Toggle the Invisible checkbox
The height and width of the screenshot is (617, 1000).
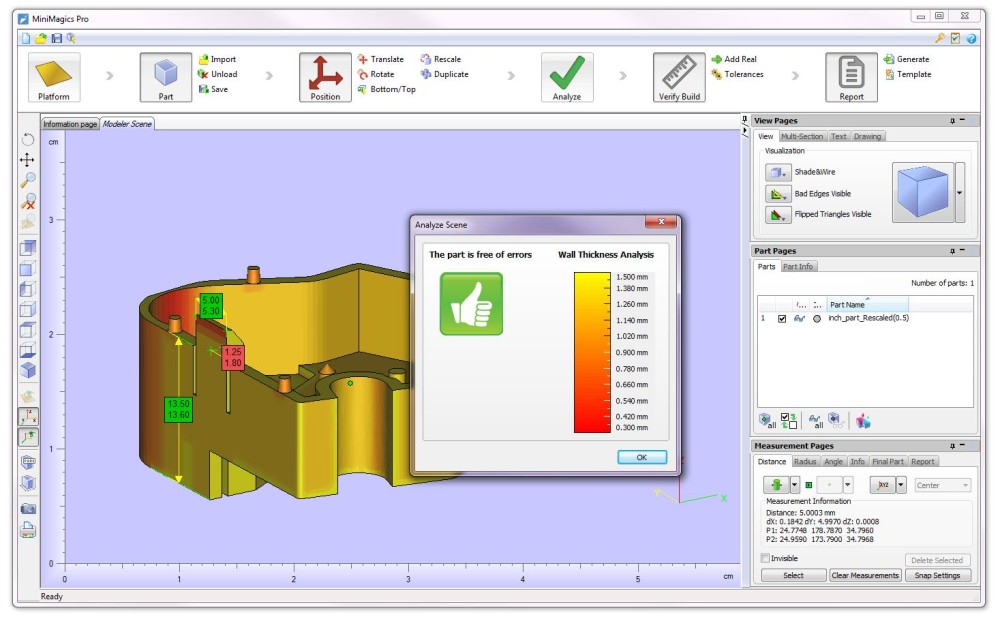click(x=765, y=558)
